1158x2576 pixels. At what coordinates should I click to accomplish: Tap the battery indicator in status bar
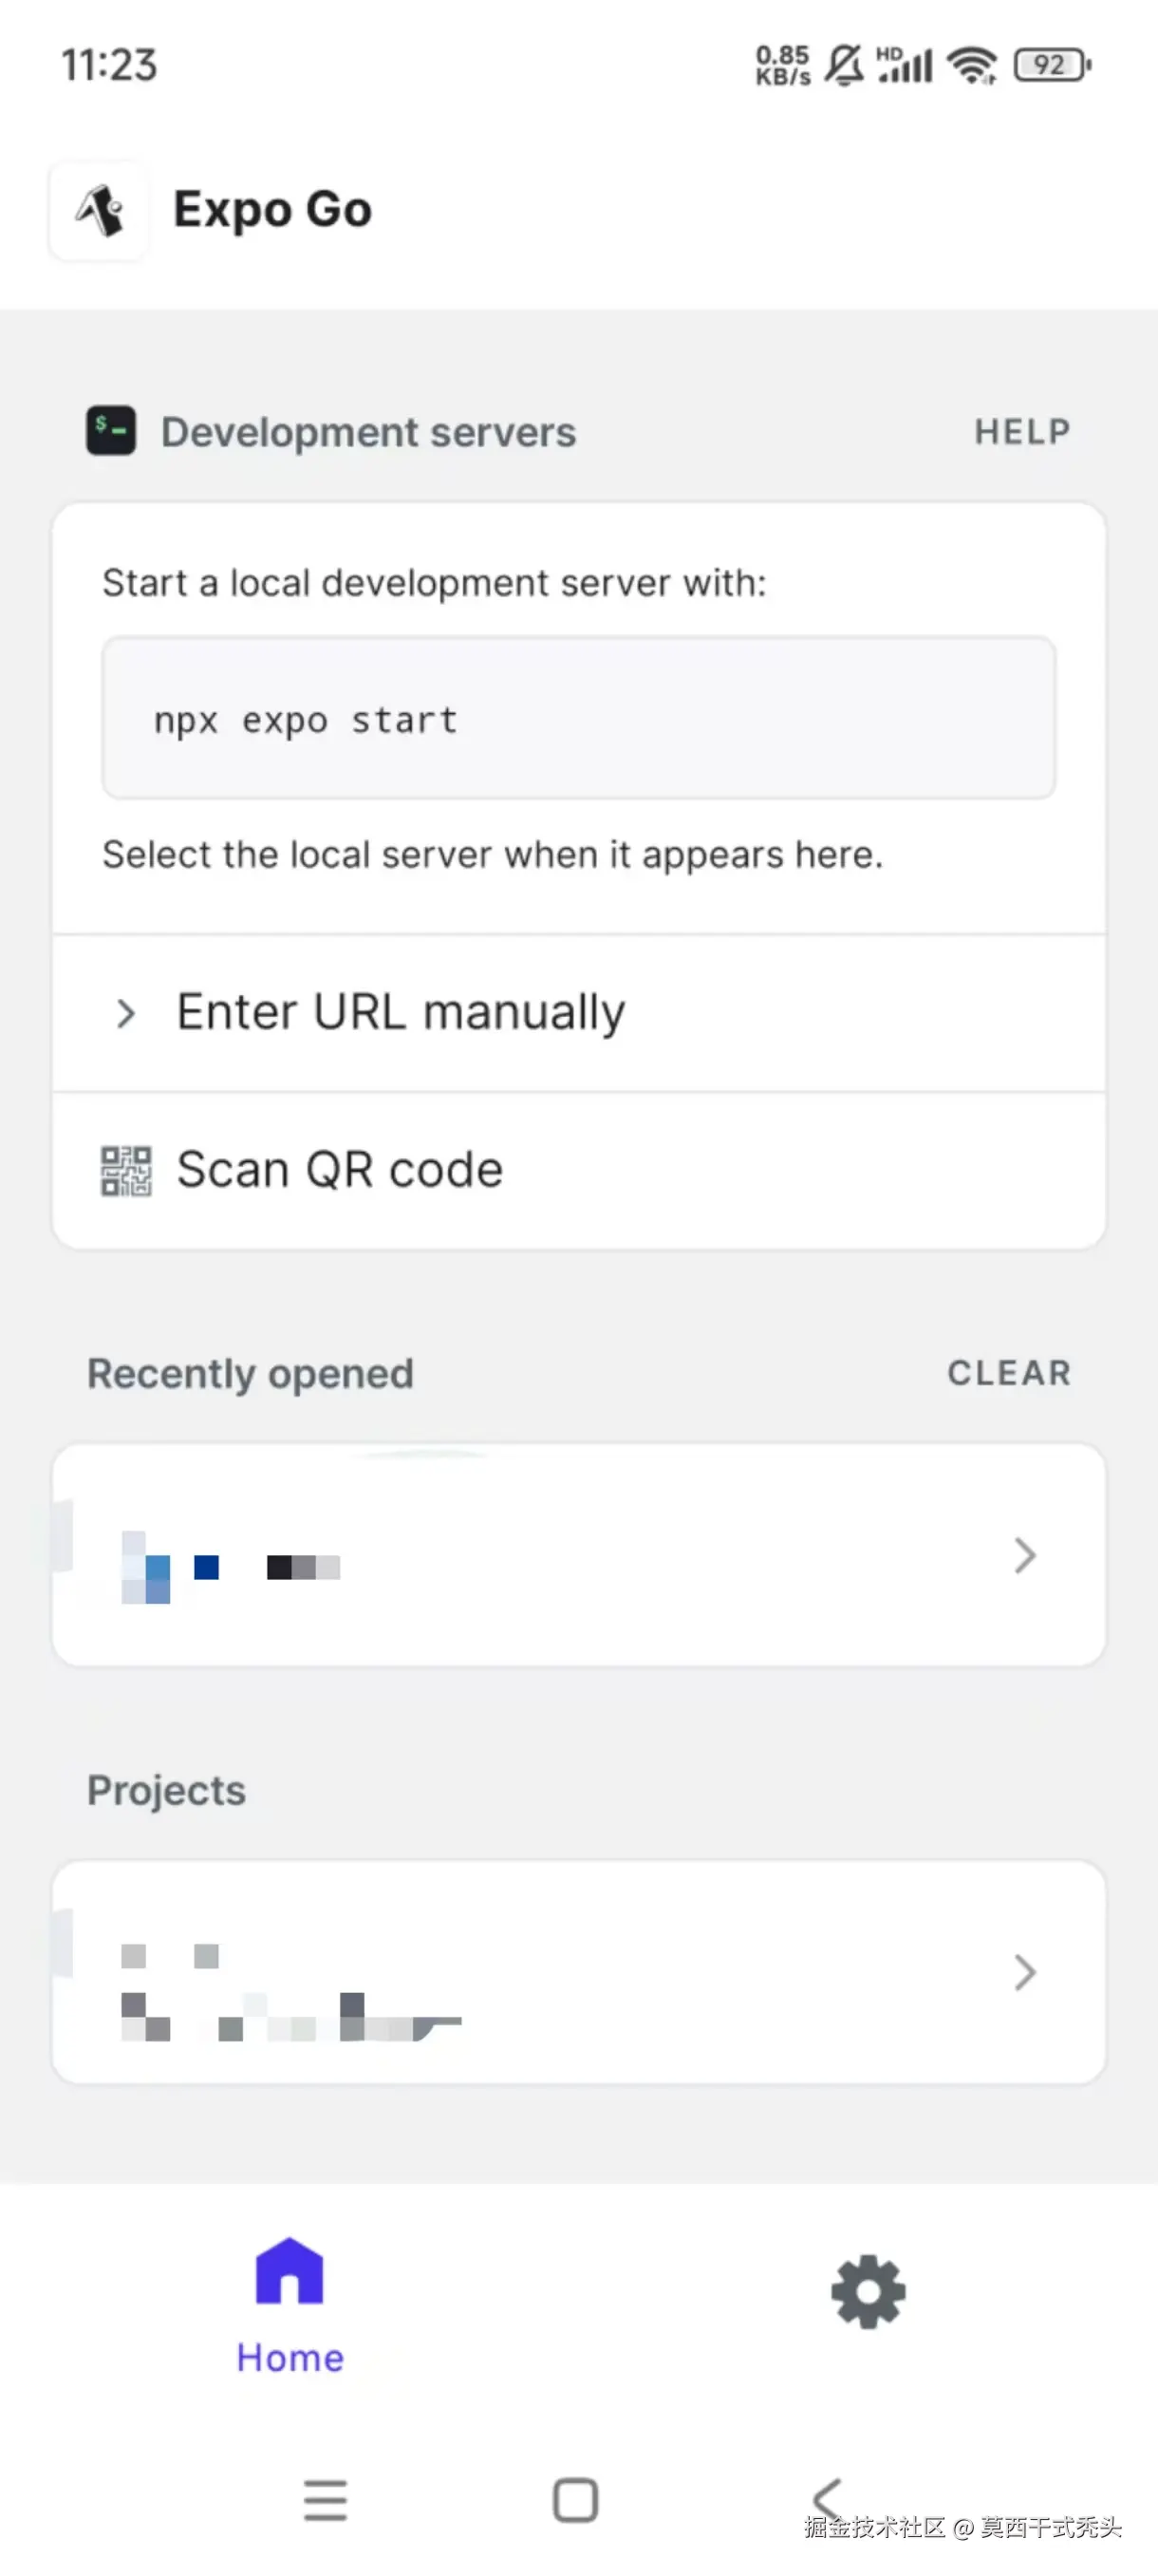(1051, 66)
